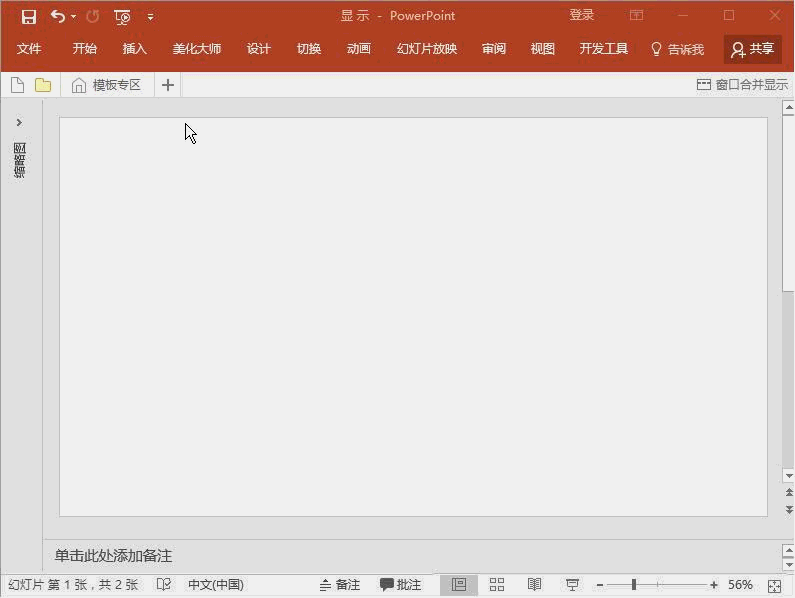Image resolution: width=795 pixels, height=598 pixels.
Task: Customize the Quick Access Toolbar dropdown
Action: (x=150, y=17)
